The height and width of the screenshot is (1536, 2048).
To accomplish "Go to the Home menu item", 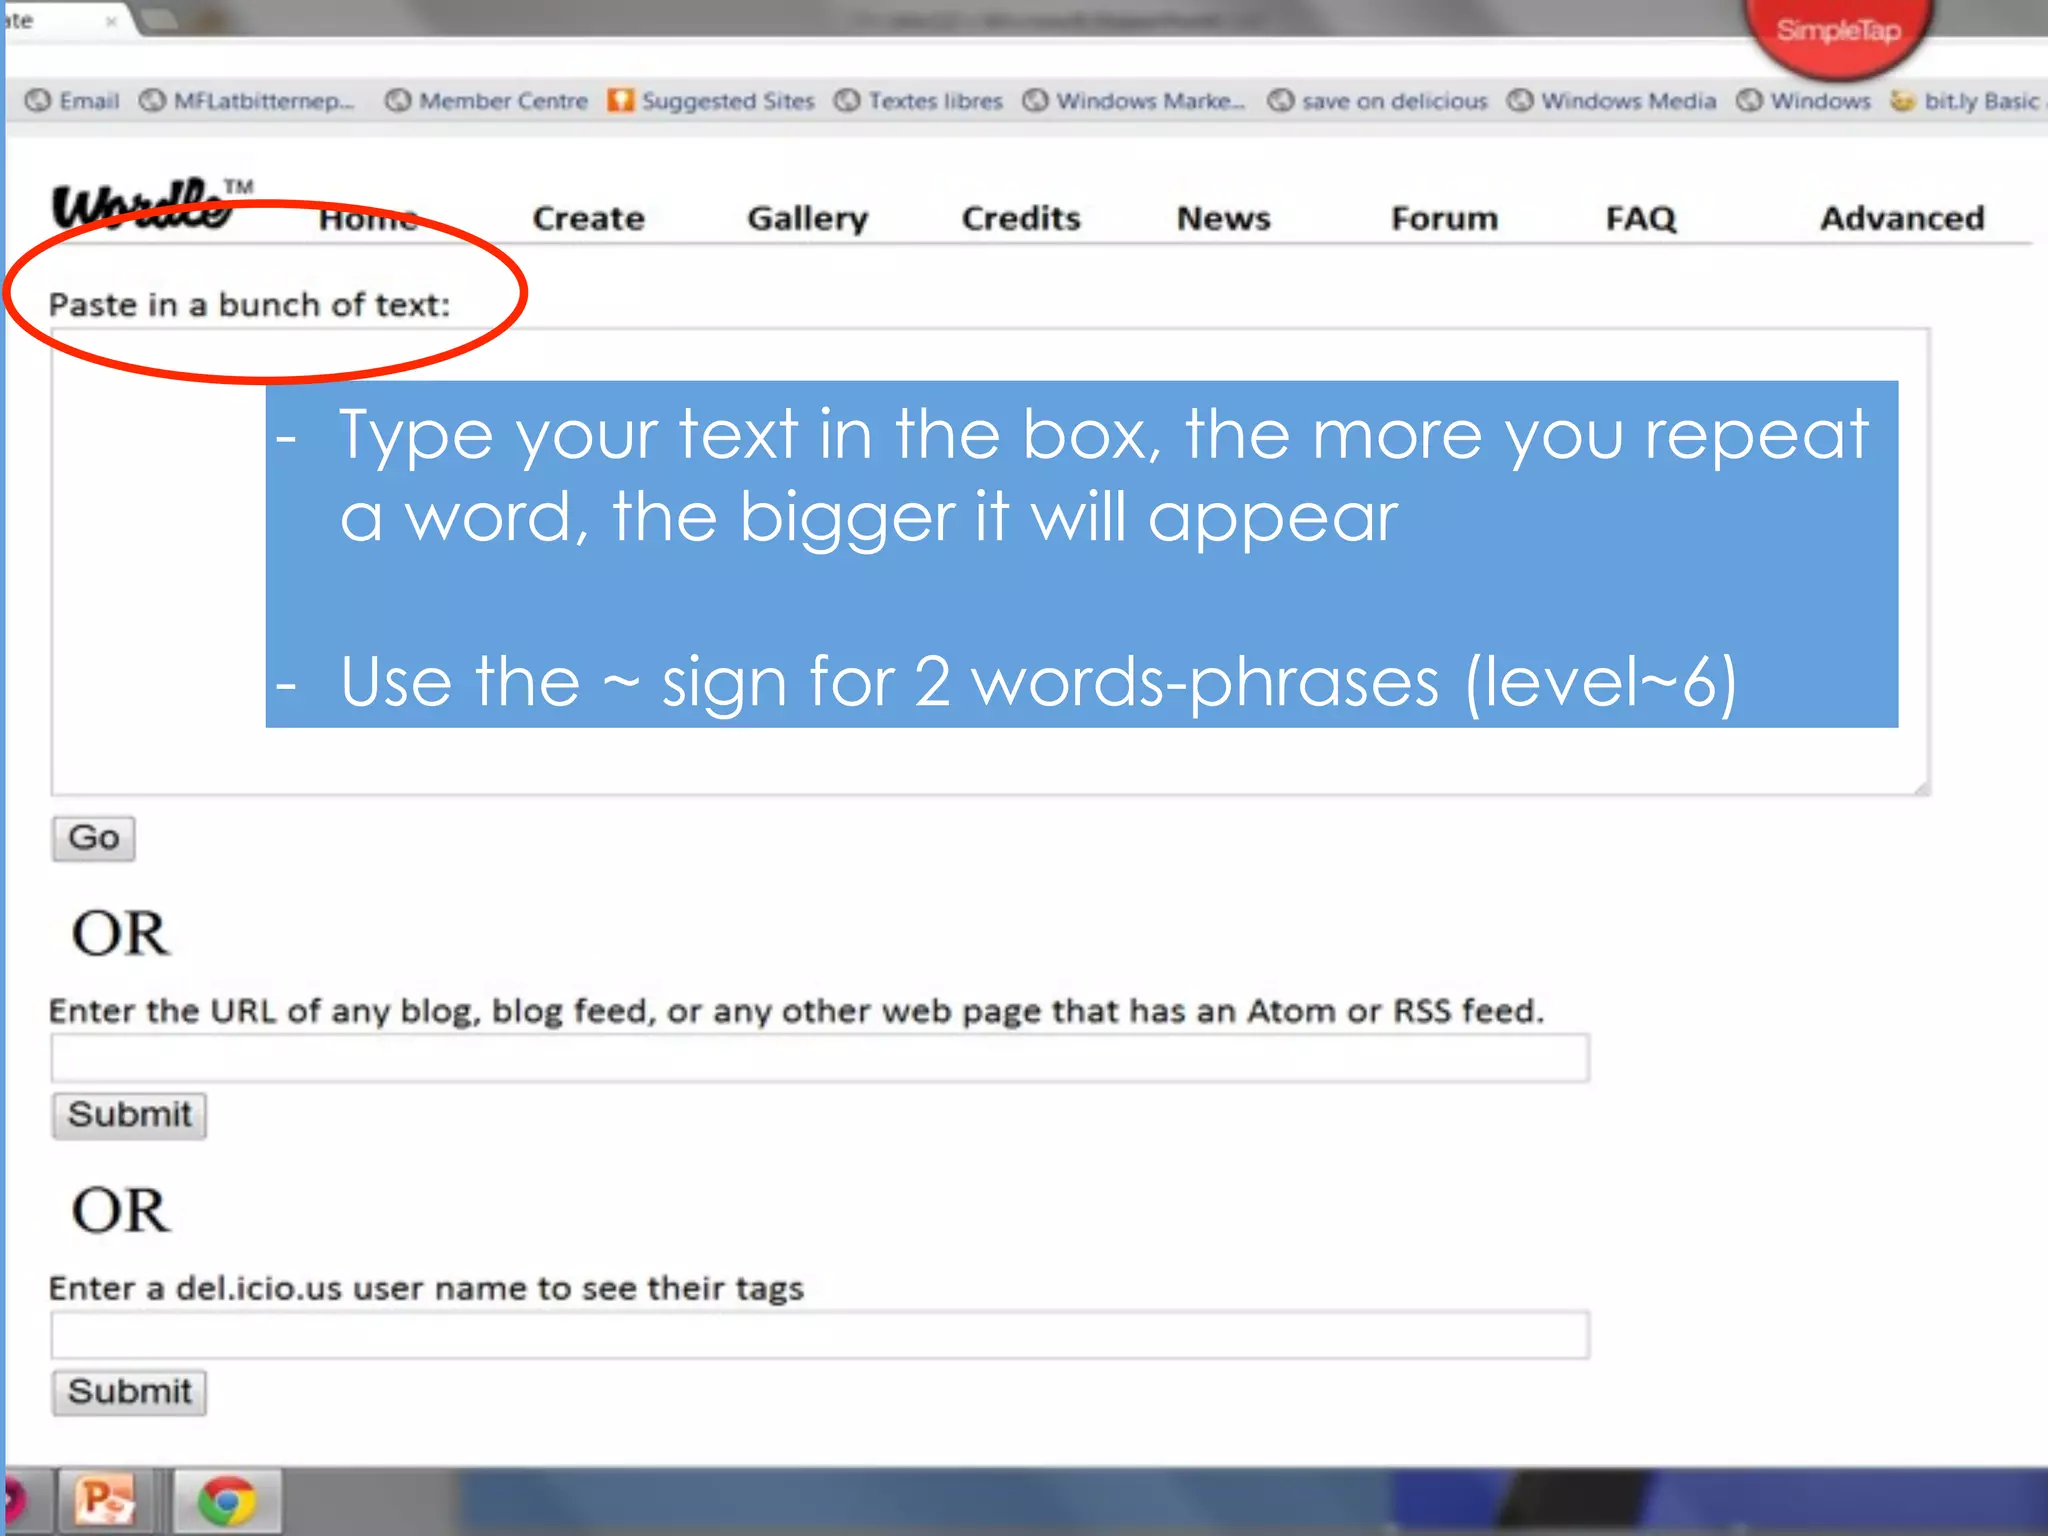I will coord(368,218).
